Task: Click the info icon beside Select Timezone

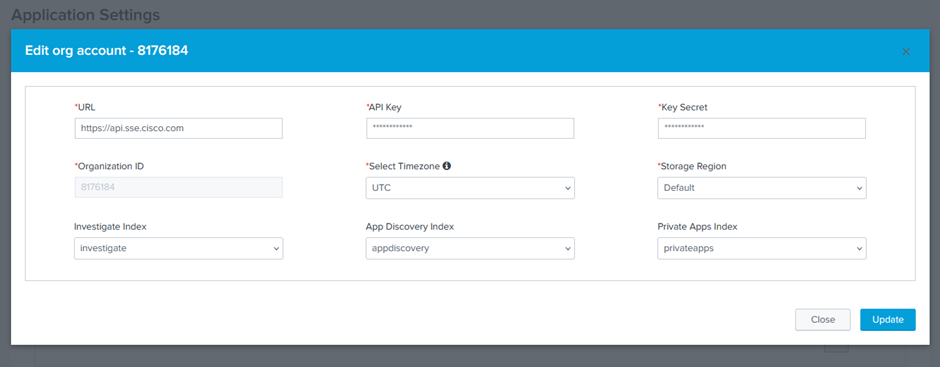Action: [x=447, y=166]
